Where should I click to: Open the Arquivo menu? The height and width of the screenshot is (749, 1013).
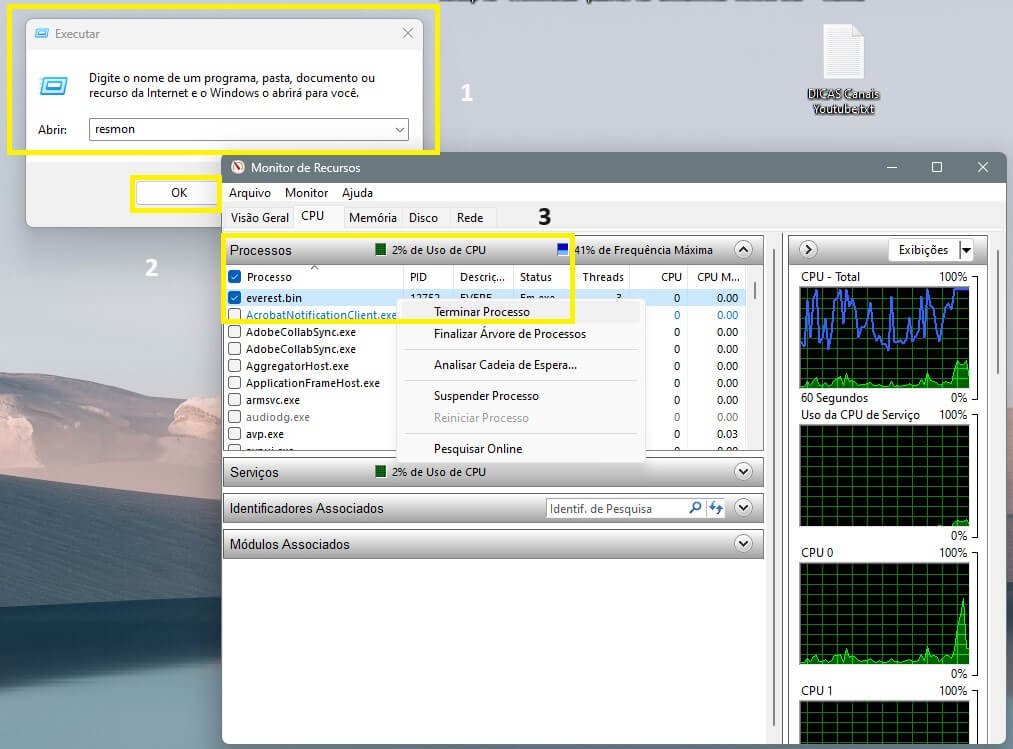coord(250,193)
